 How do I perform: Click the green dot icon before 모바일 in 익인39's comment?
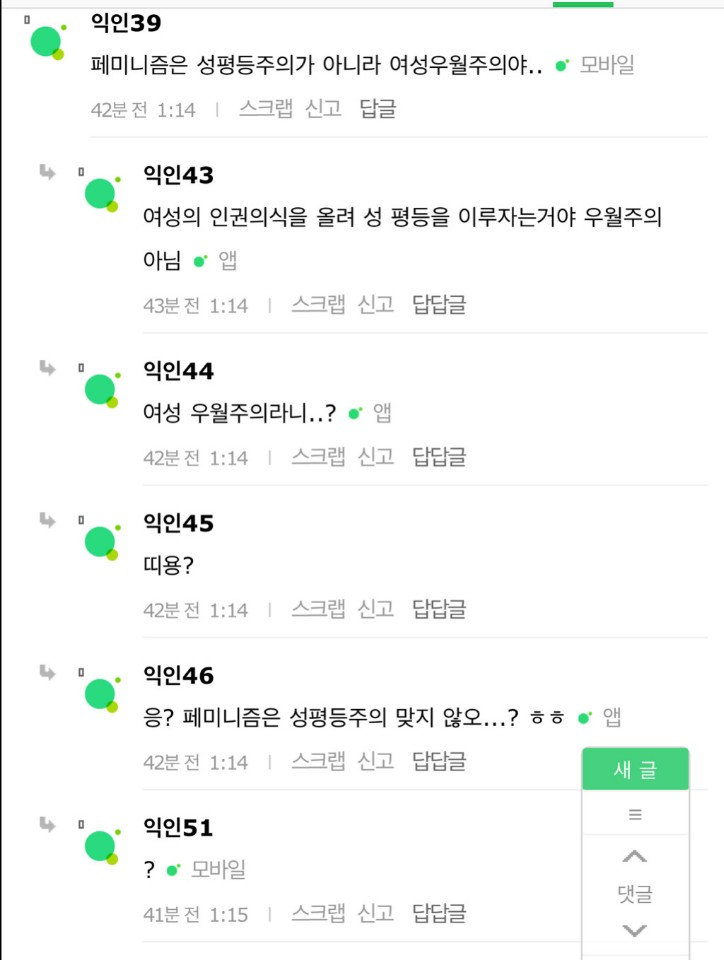click(562, 66)
